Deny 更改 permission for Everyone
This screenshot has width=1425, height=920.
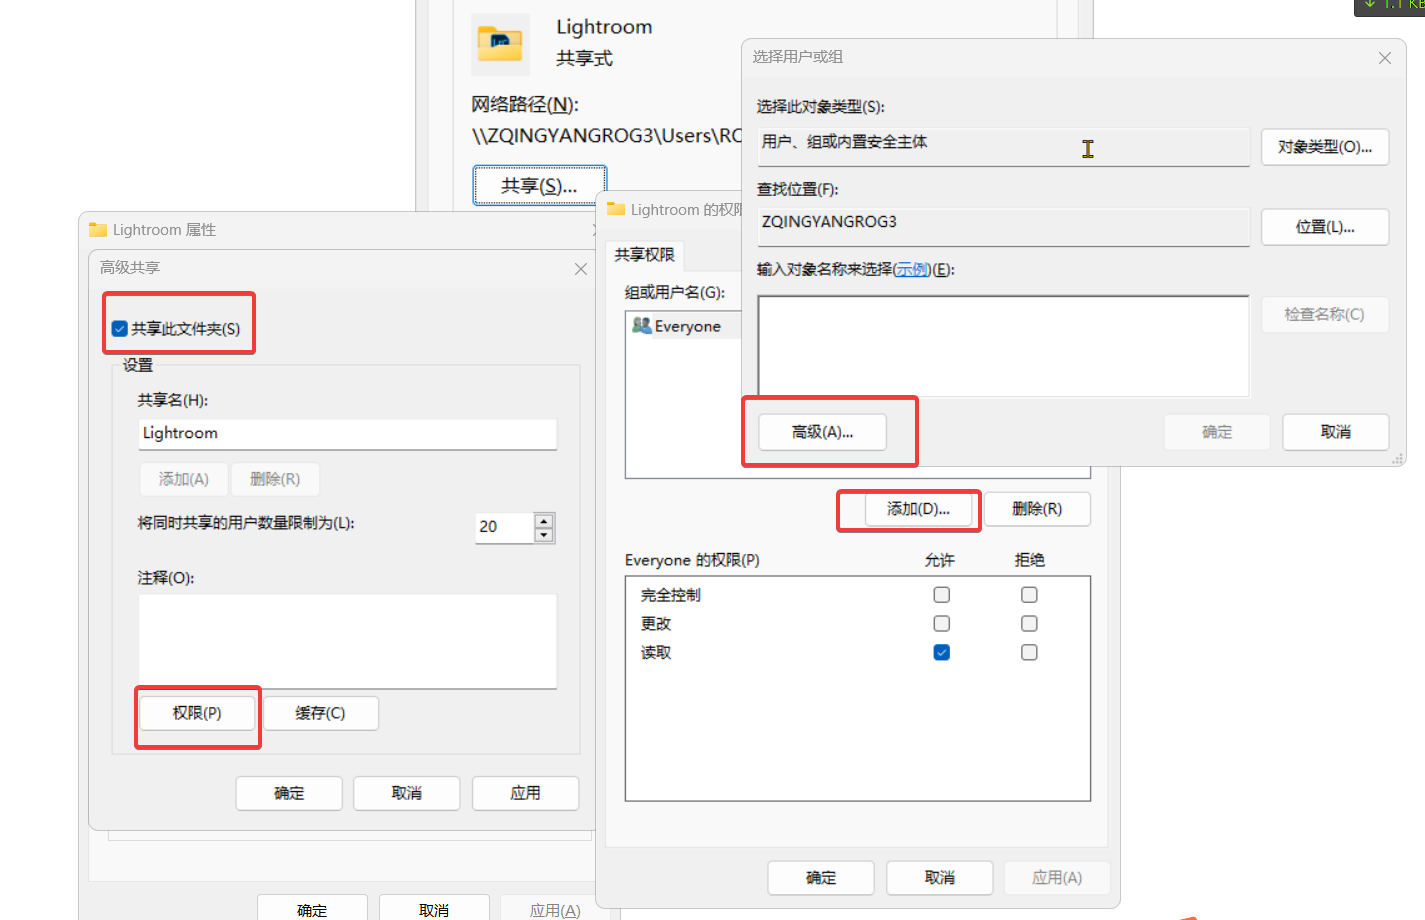(1029, 624)
